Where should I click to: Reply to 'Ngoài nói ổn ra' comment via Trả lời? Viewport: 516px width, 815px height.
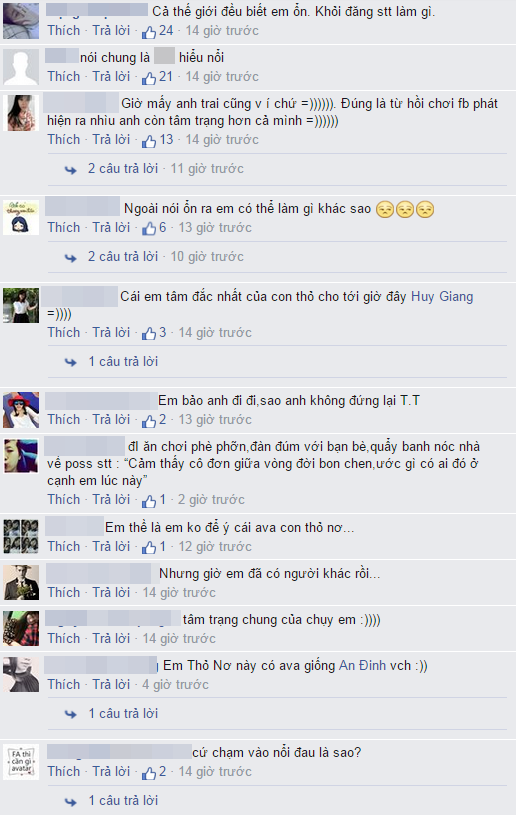coord(111,228)
